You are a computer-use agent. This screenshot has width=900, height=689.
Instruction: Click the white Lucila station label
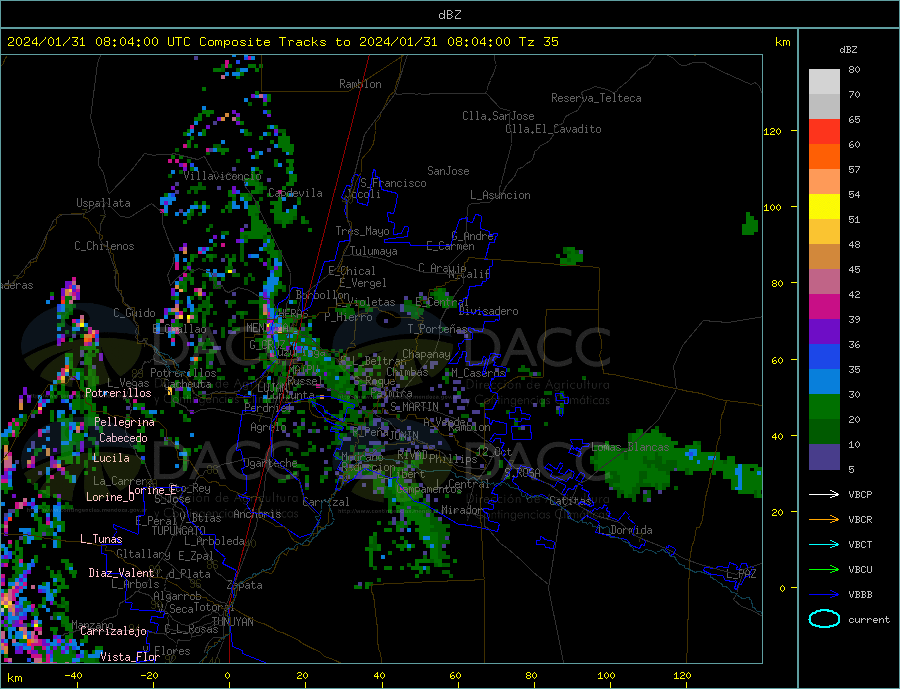(111, 458)
